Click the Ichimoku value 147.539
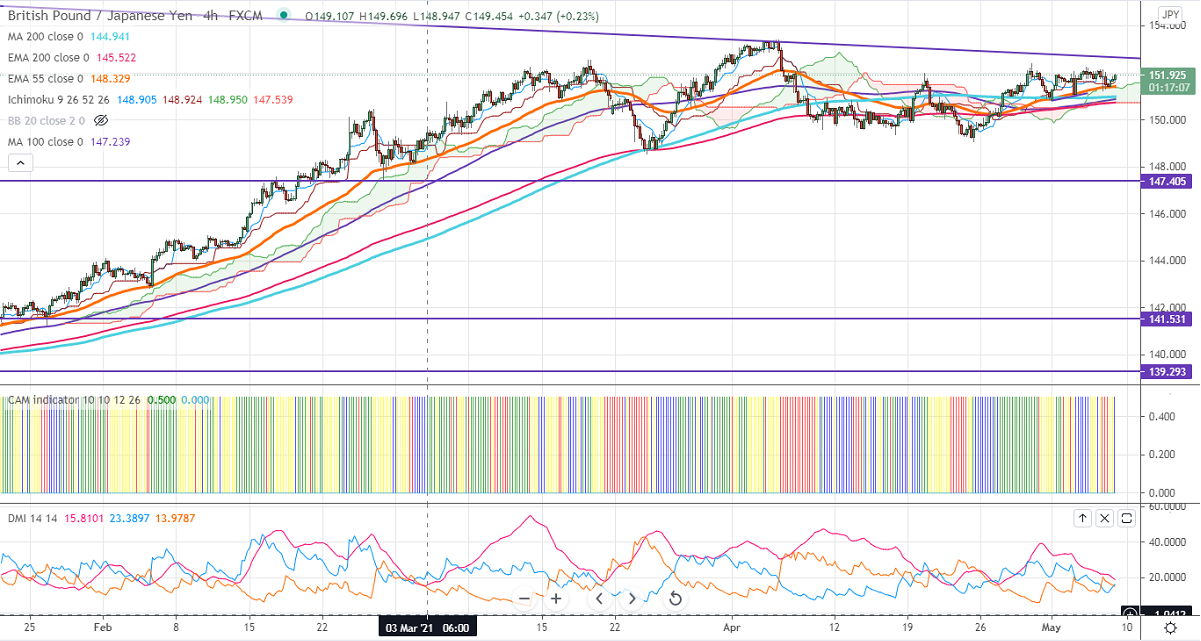Image resolution: width=1201 pixels, height=641 pixels. [x=274, y=99]
